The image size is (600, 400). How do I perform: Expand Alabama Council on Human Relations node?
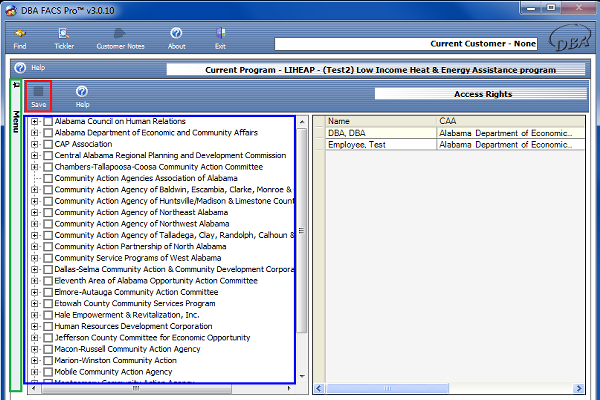[35, 121]
